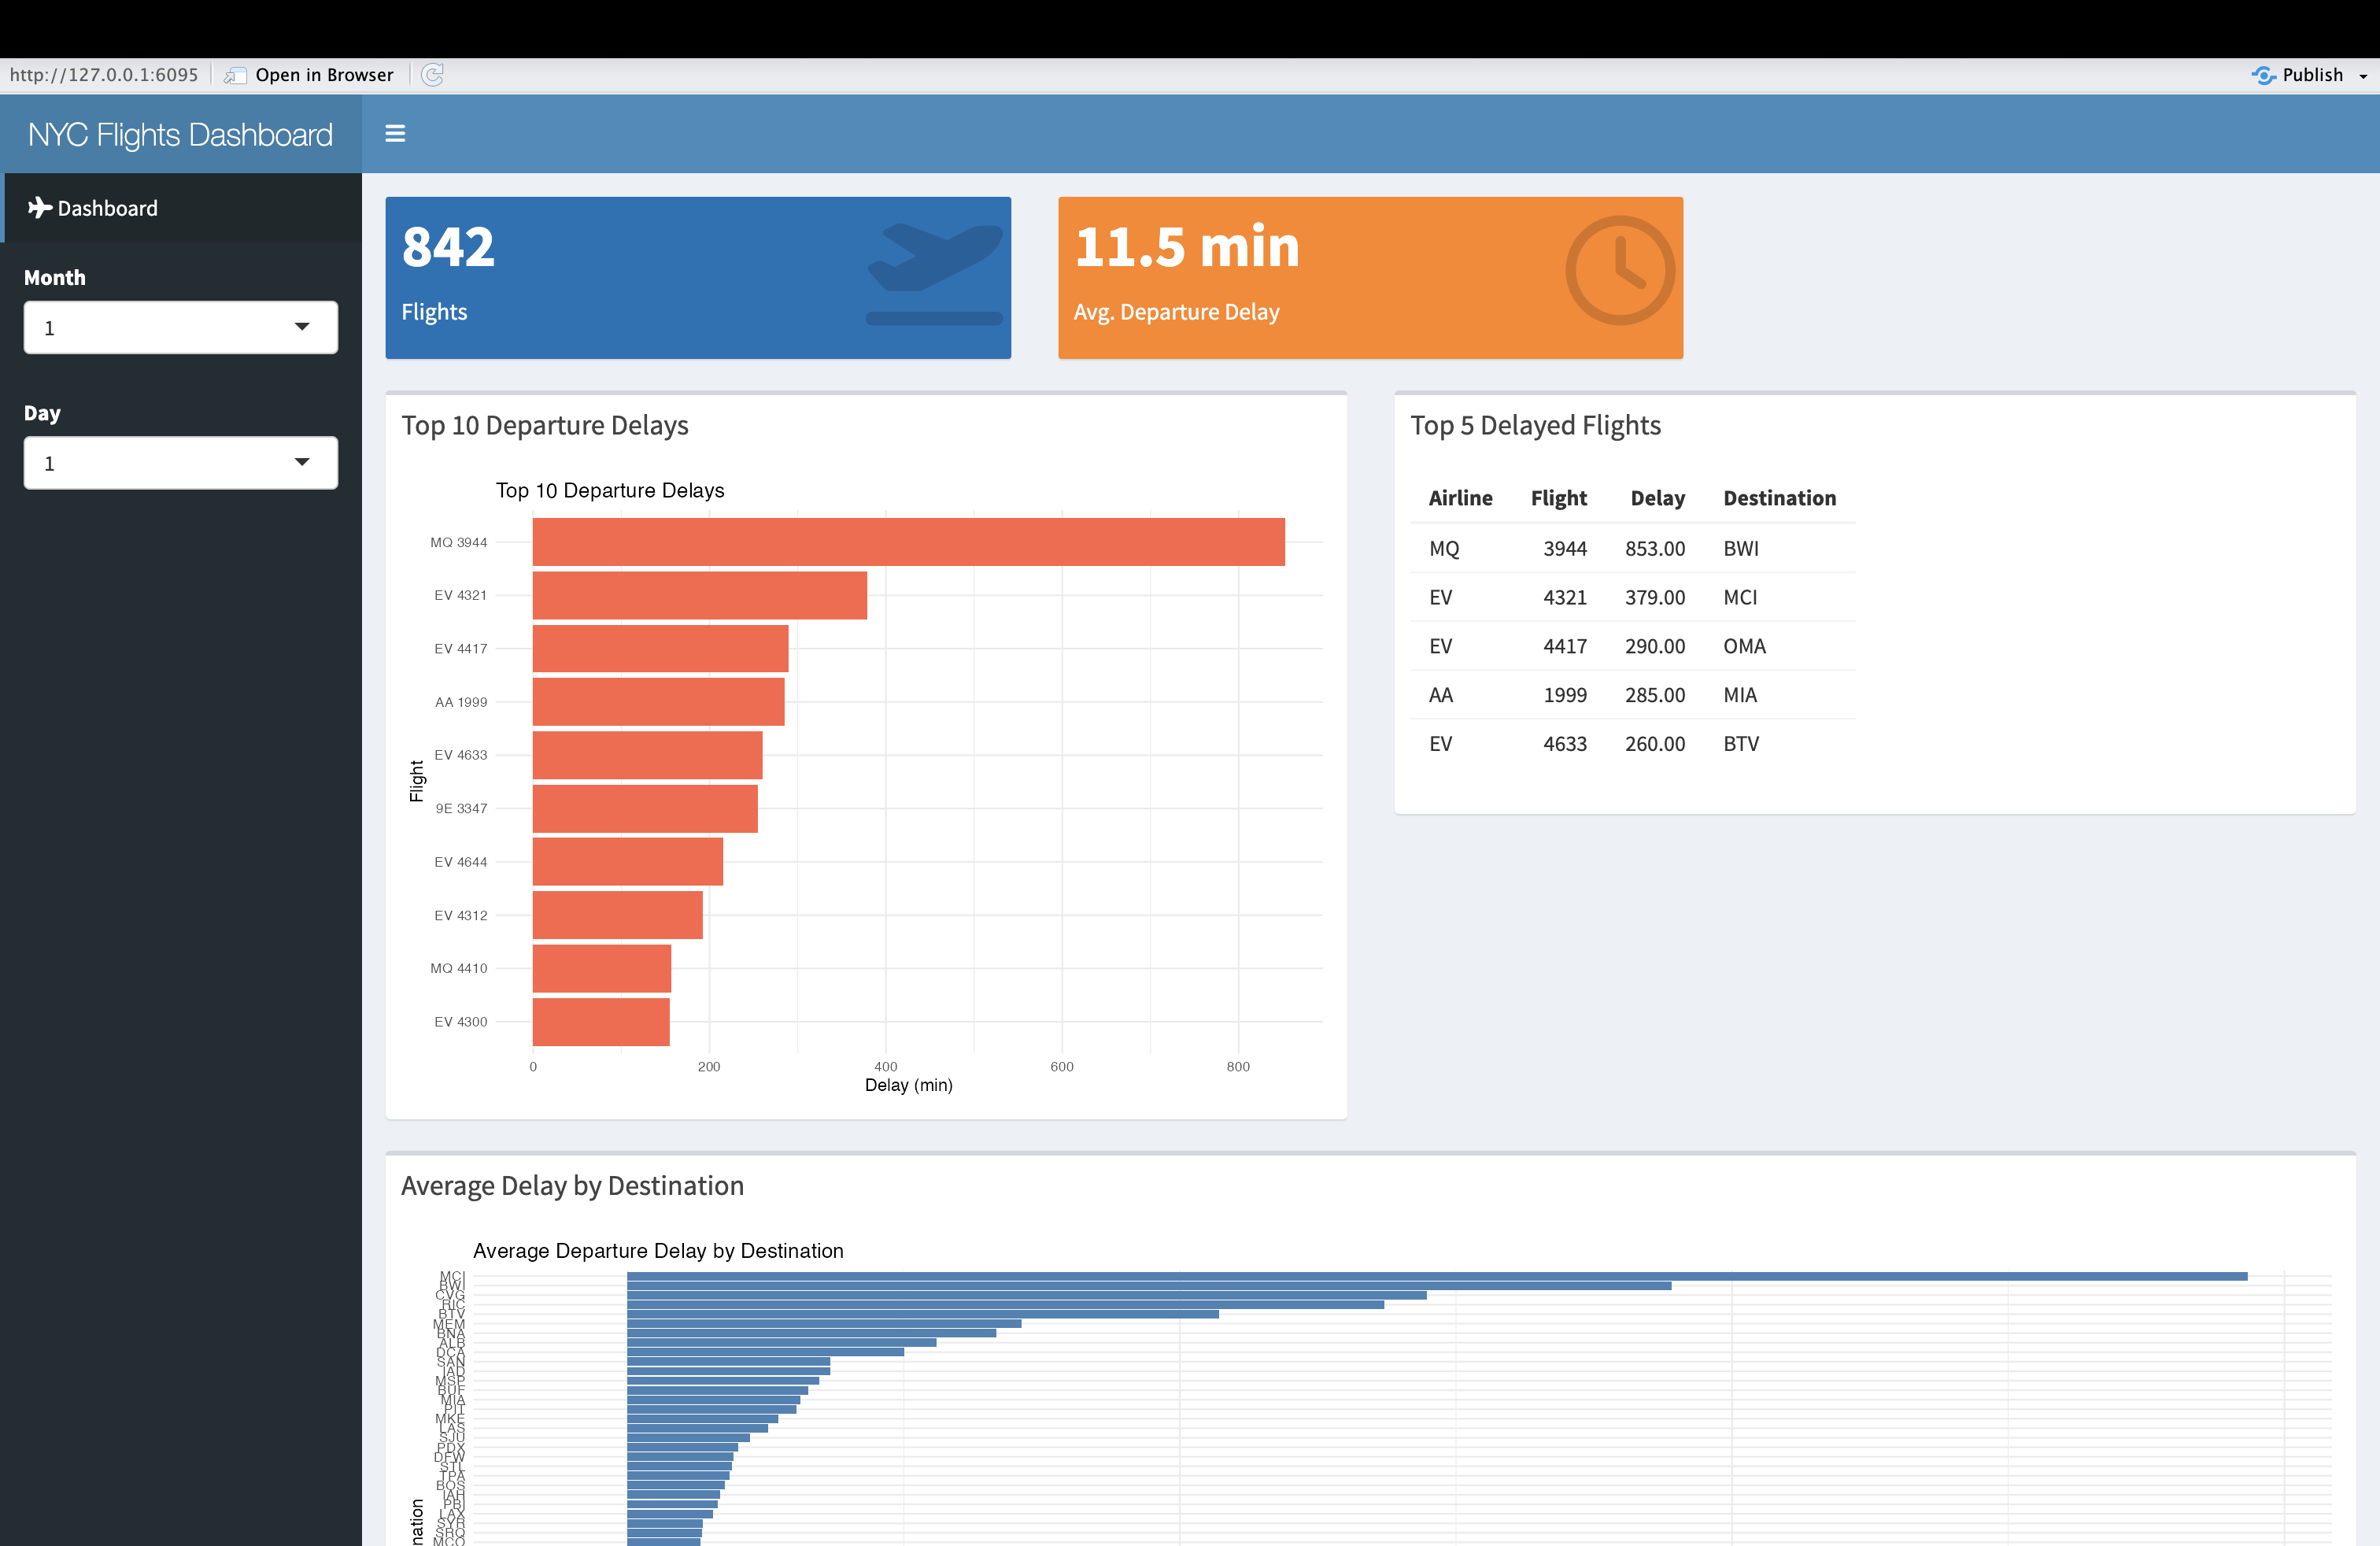Click destination BWI in table
Screen dimensions: 2380x1546
point(1741,548)
